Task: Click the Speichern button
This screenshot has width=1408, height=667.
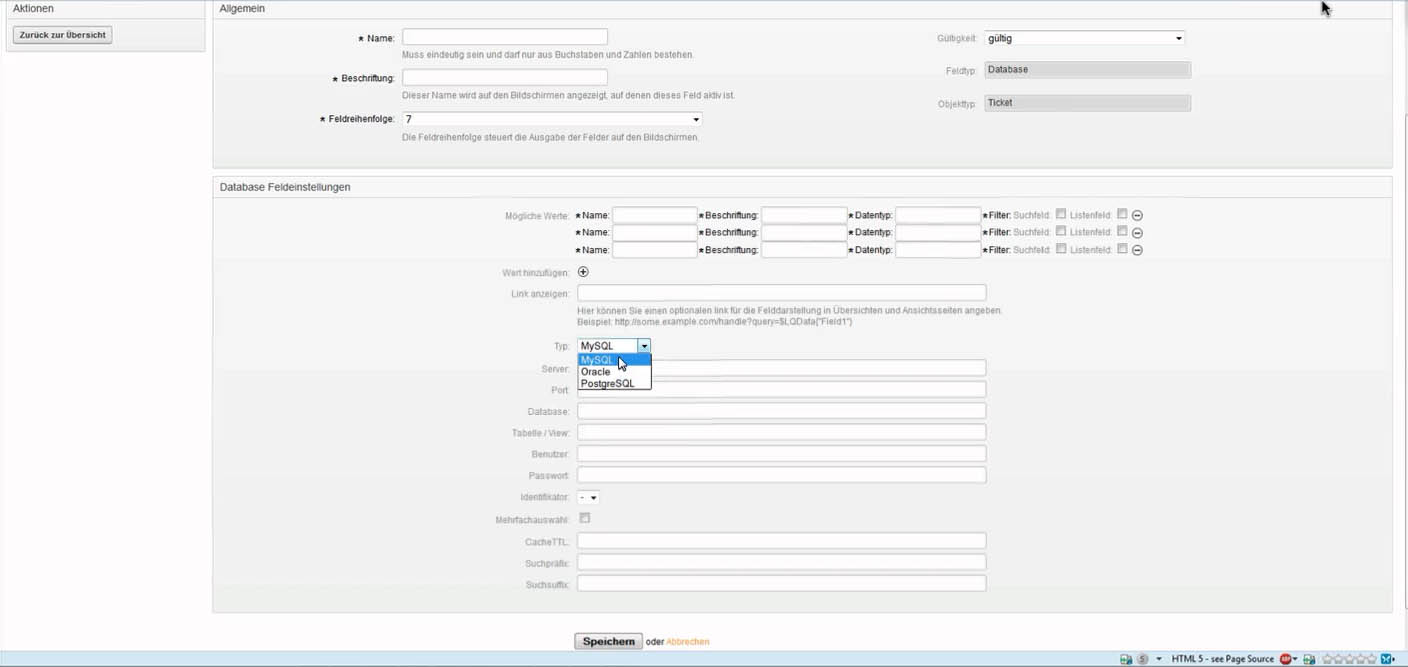Action: [608, 641]
